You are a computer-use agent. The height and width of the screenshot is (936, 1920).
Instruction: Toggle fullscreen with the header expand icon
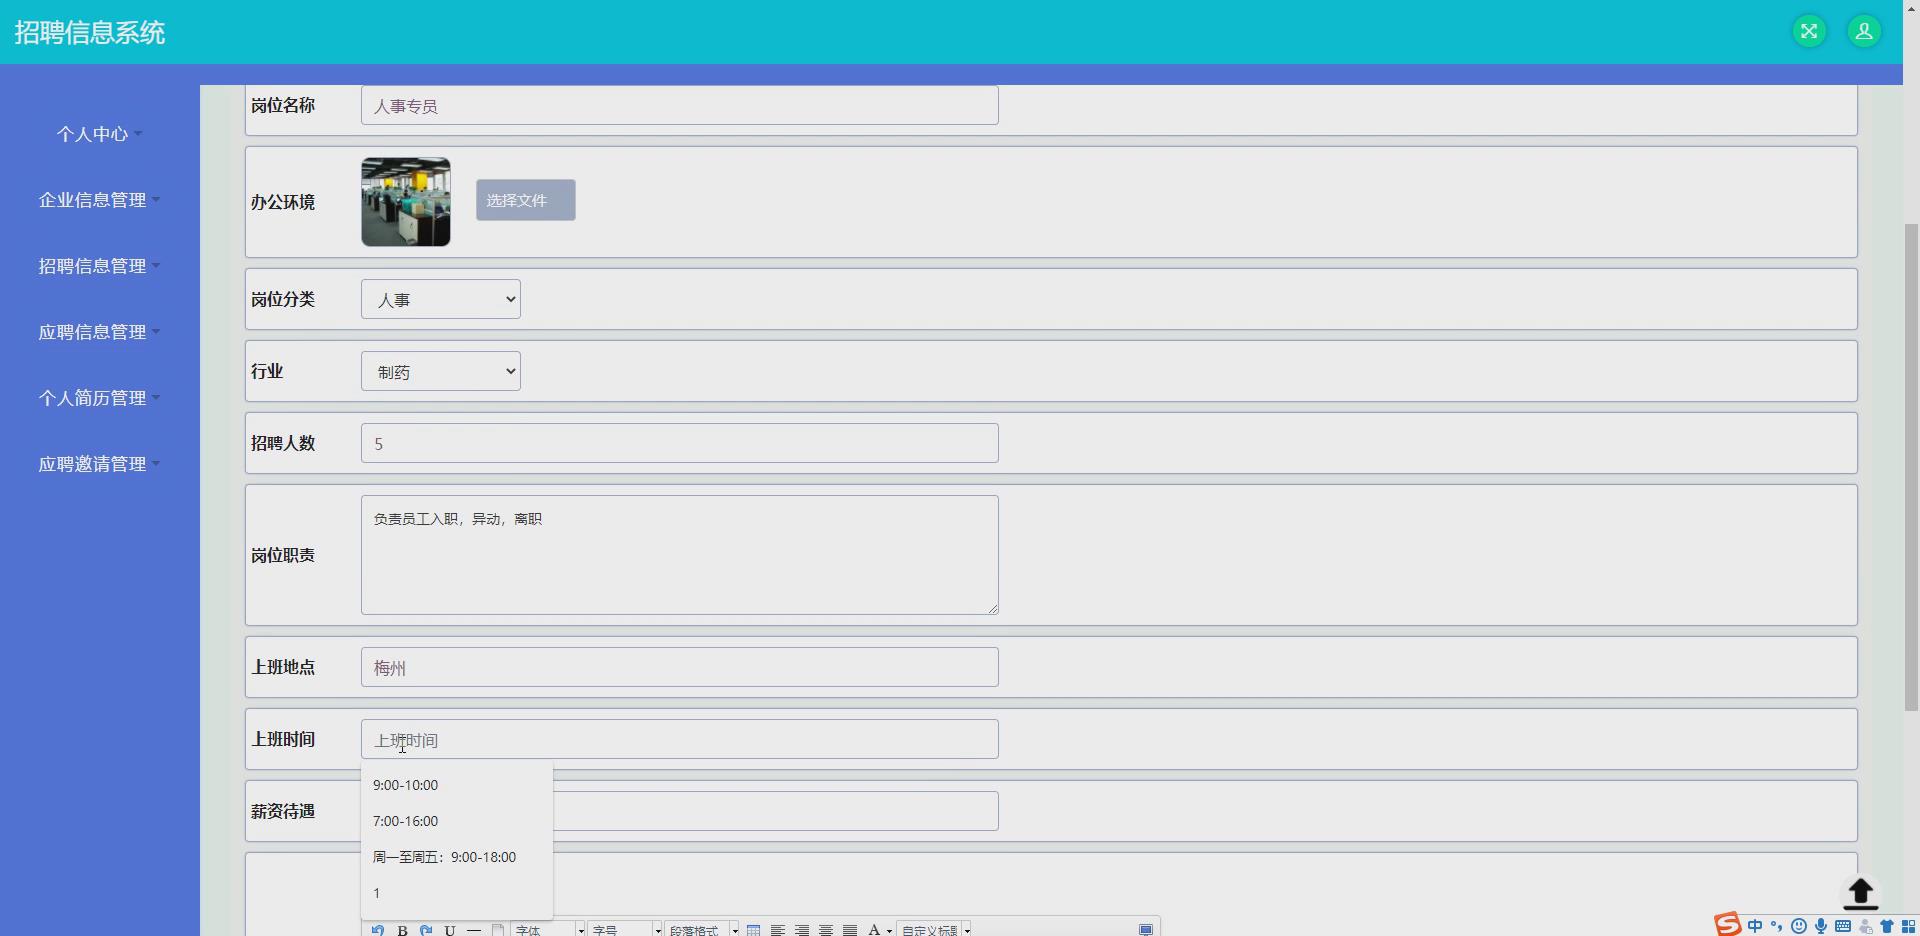pos(1809,31)
